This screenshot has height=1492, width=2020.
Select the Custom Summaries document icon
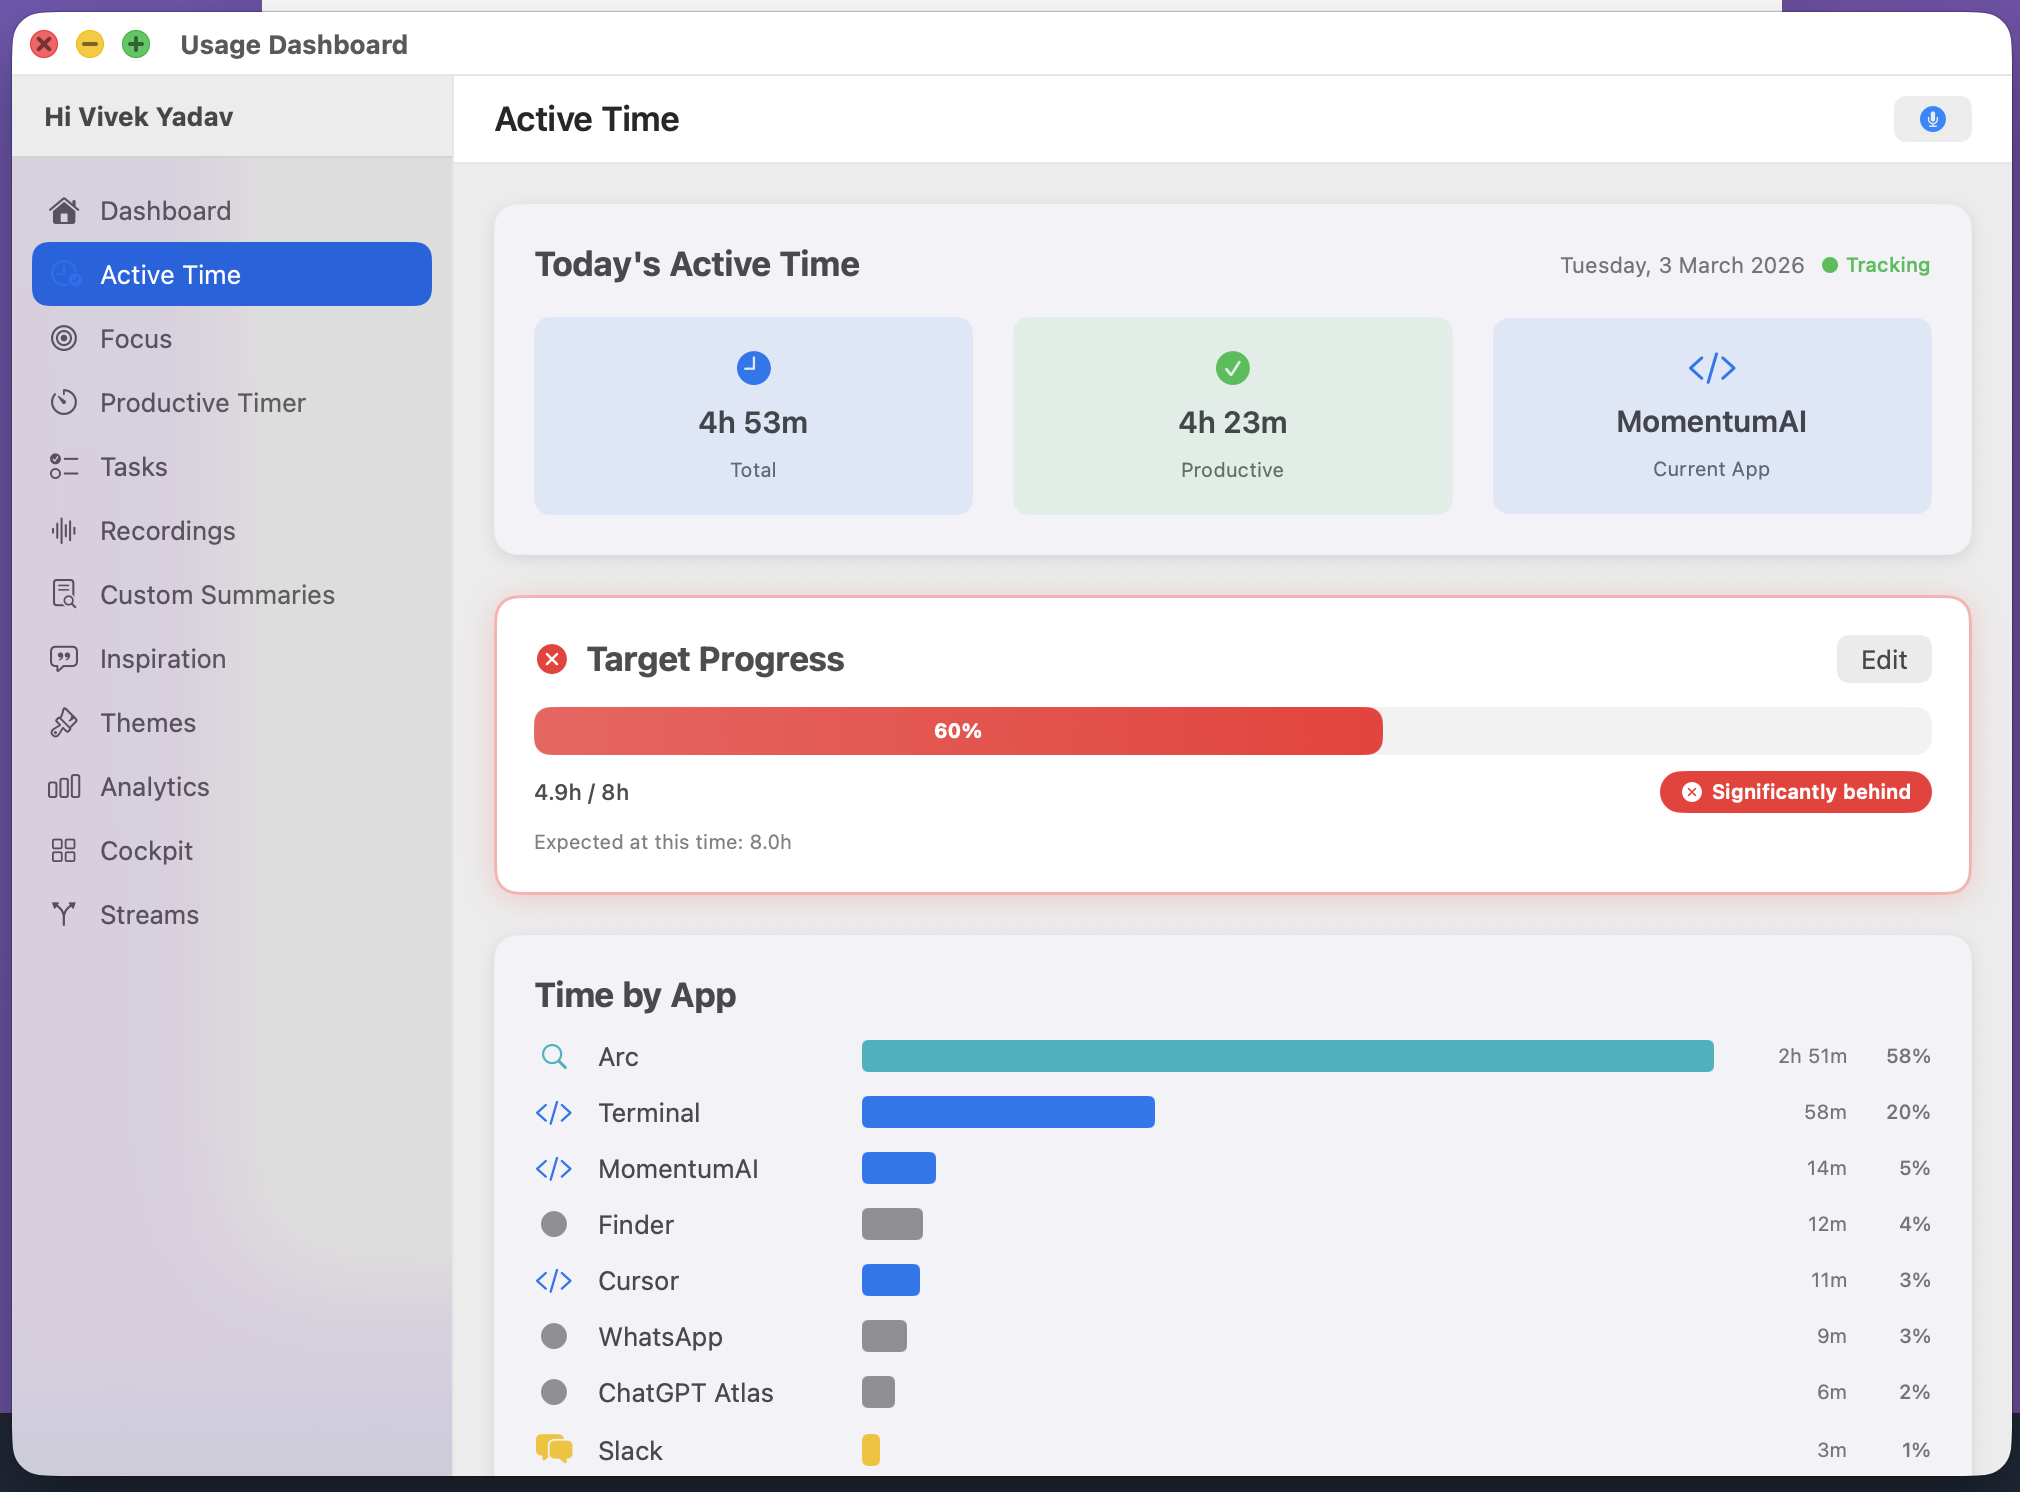pos(62,594)
